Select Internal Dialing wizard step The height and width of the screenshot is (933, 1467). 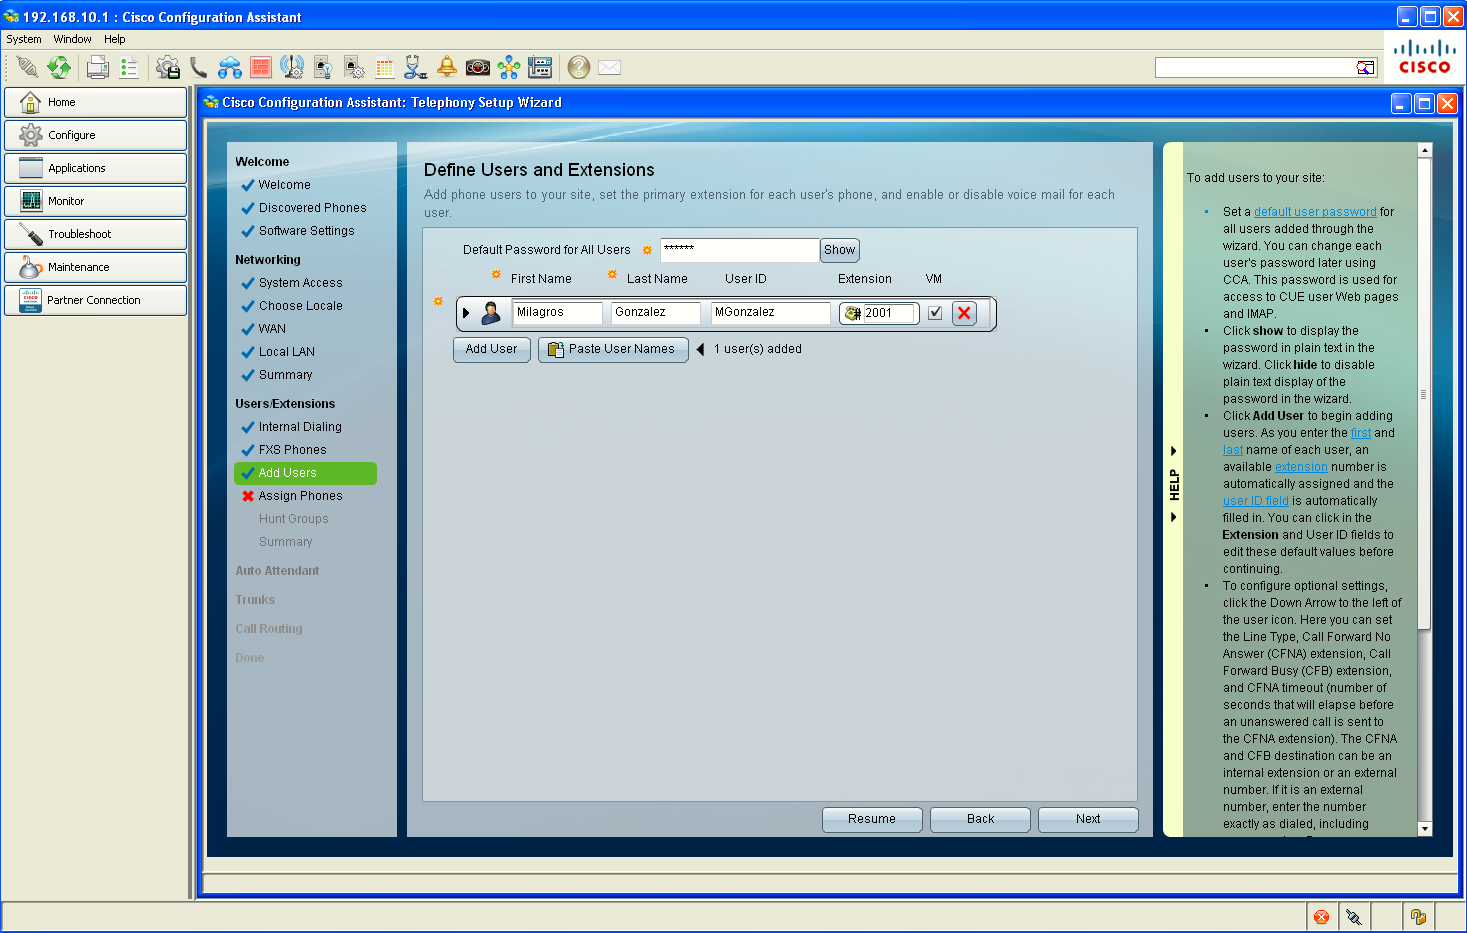[300, 427]
